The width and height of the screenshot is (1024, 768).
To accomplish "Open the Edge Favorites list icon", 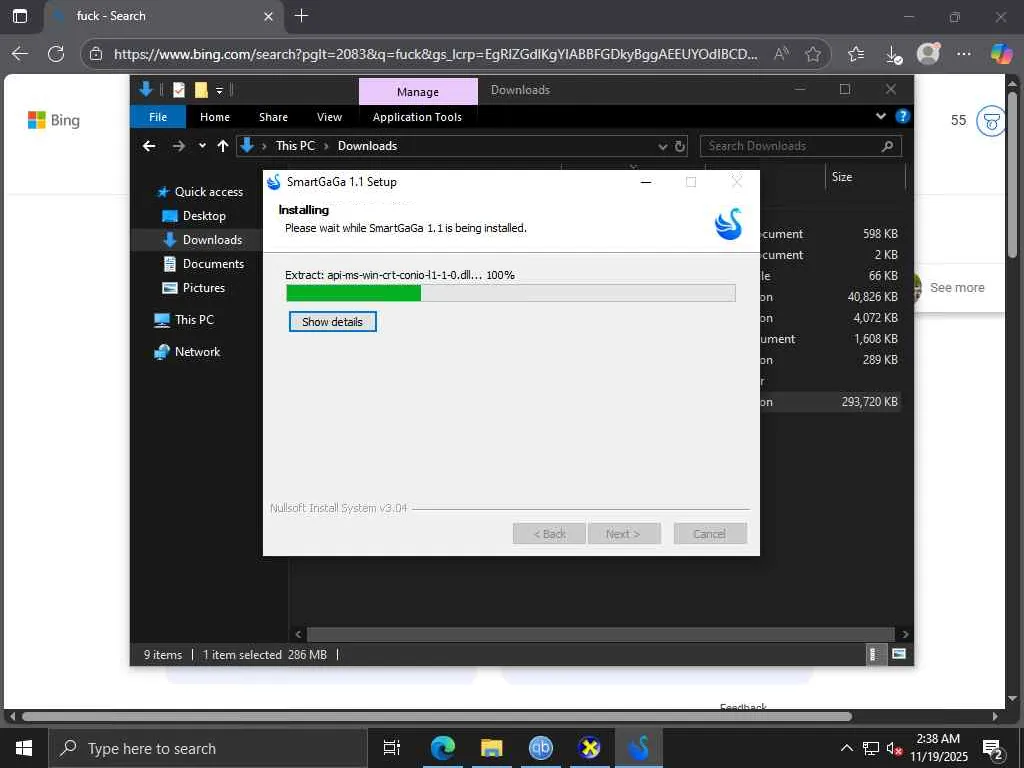I will [856, 54].
